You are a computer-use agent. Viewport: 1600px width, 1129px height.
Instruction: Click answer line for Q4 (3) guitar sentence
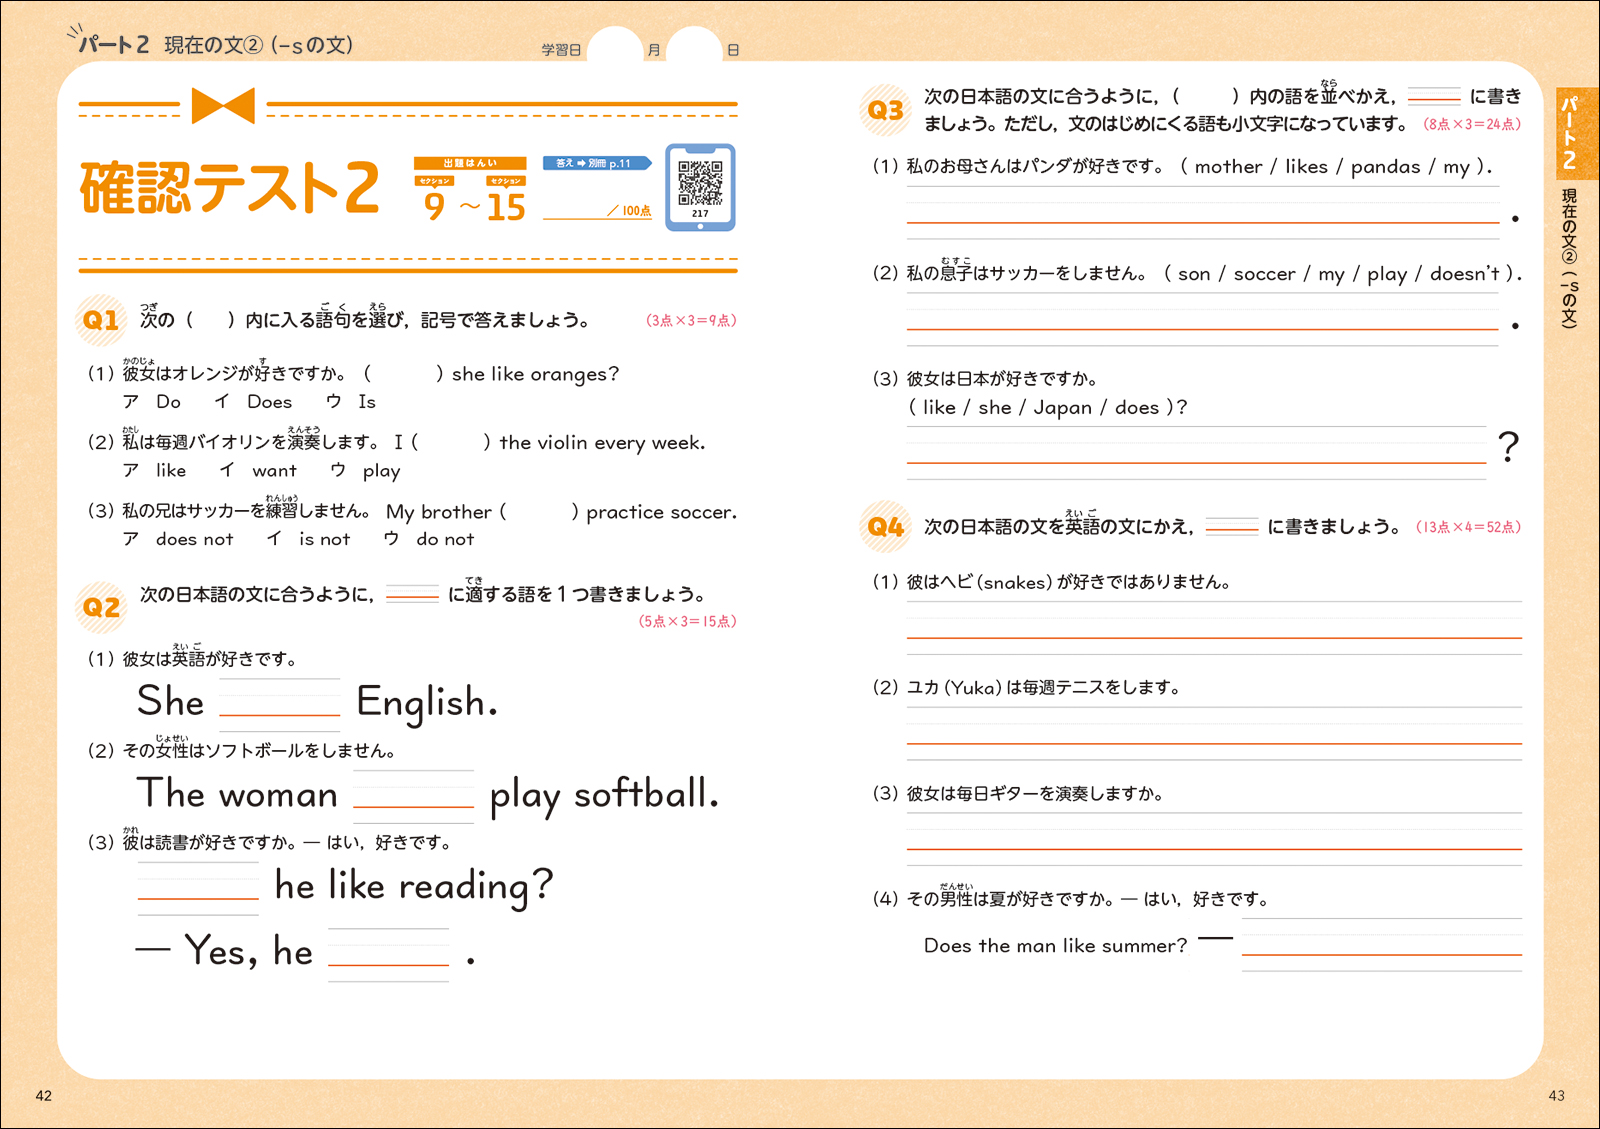click(1214, 840)
